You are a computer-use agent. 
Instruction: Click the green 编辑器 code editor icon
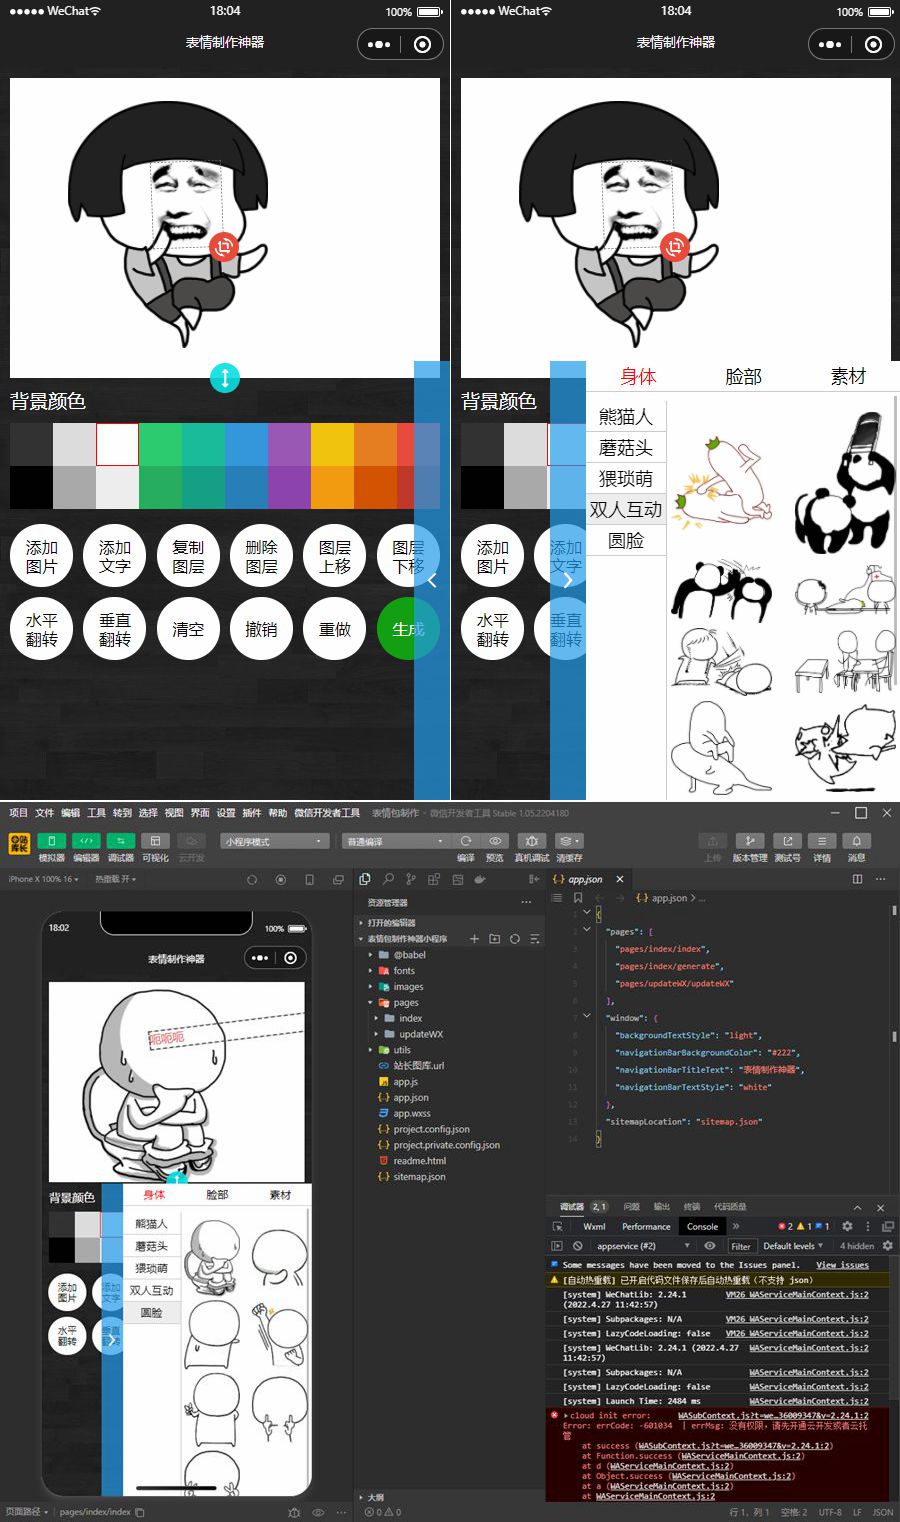point(87,841)
